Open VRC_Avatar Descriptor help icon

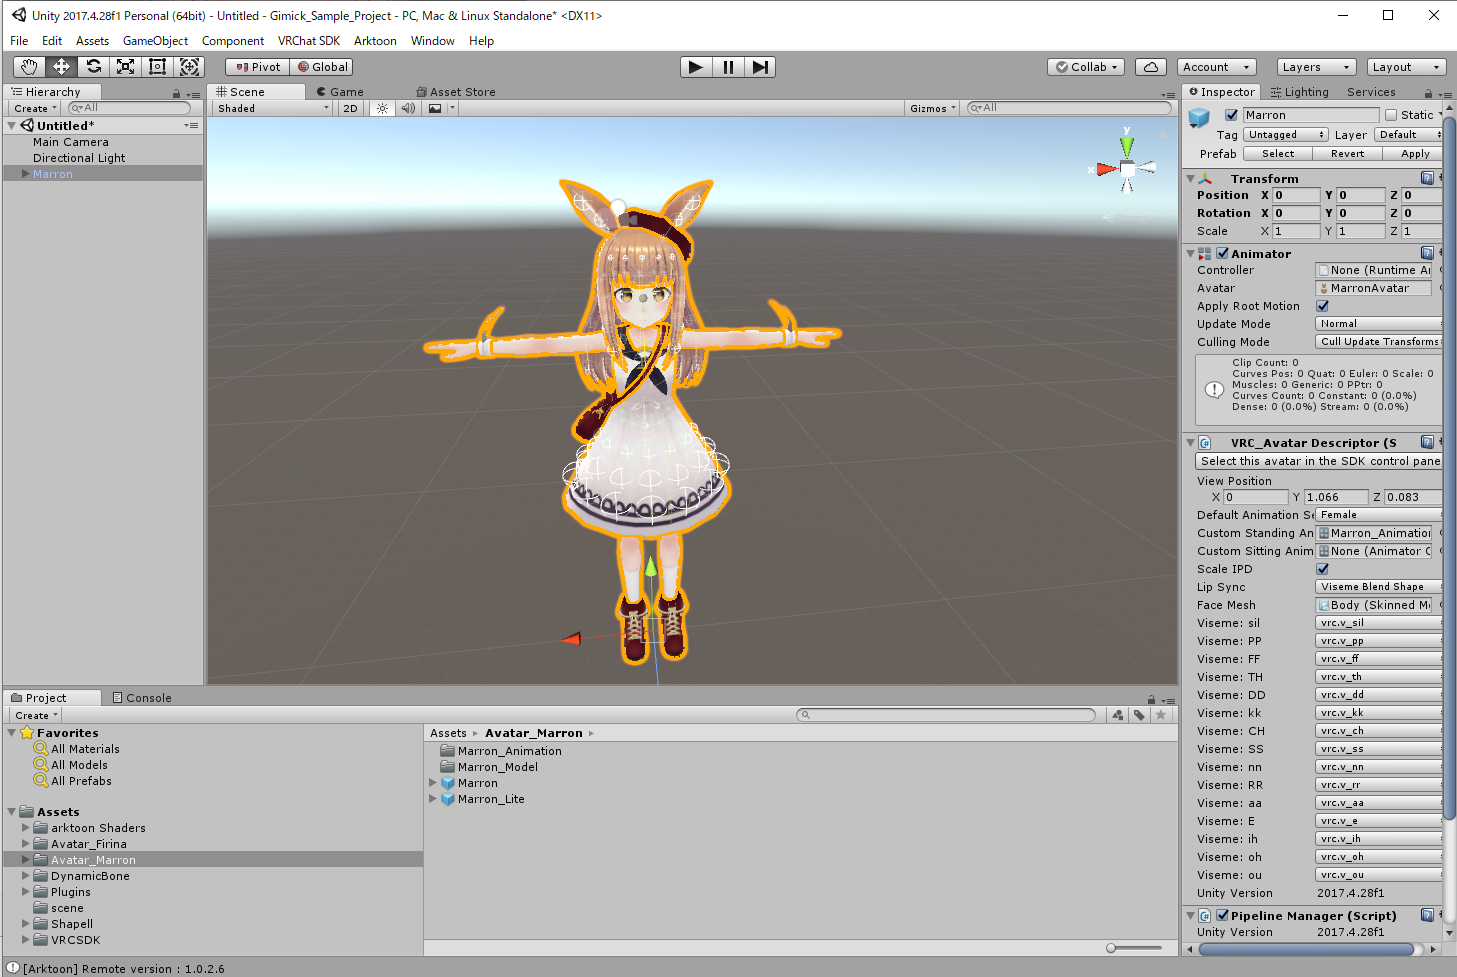coord(1427,442)
